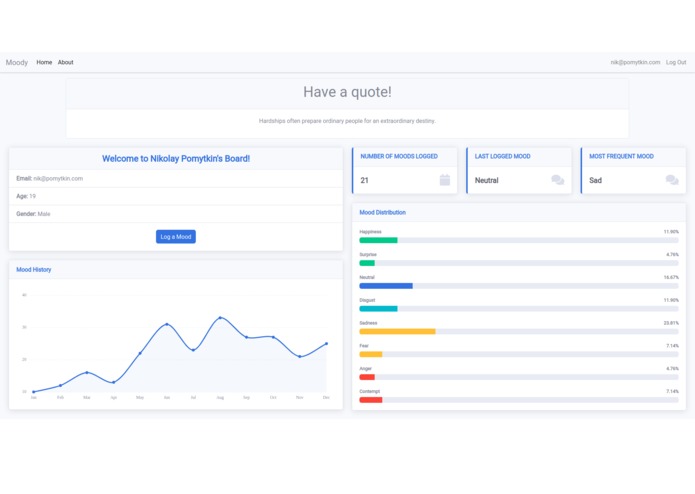
Task: Click the Nov data point on chart
Action: (300, 356)
